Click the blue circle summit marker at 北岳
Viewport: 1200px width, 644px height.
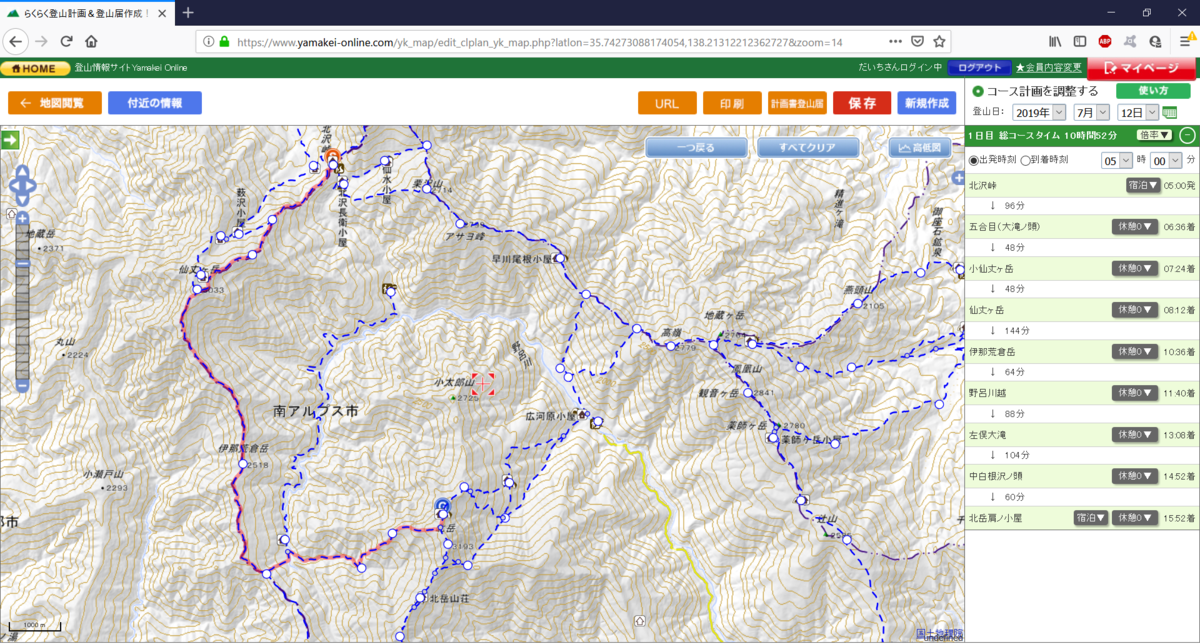443,506
